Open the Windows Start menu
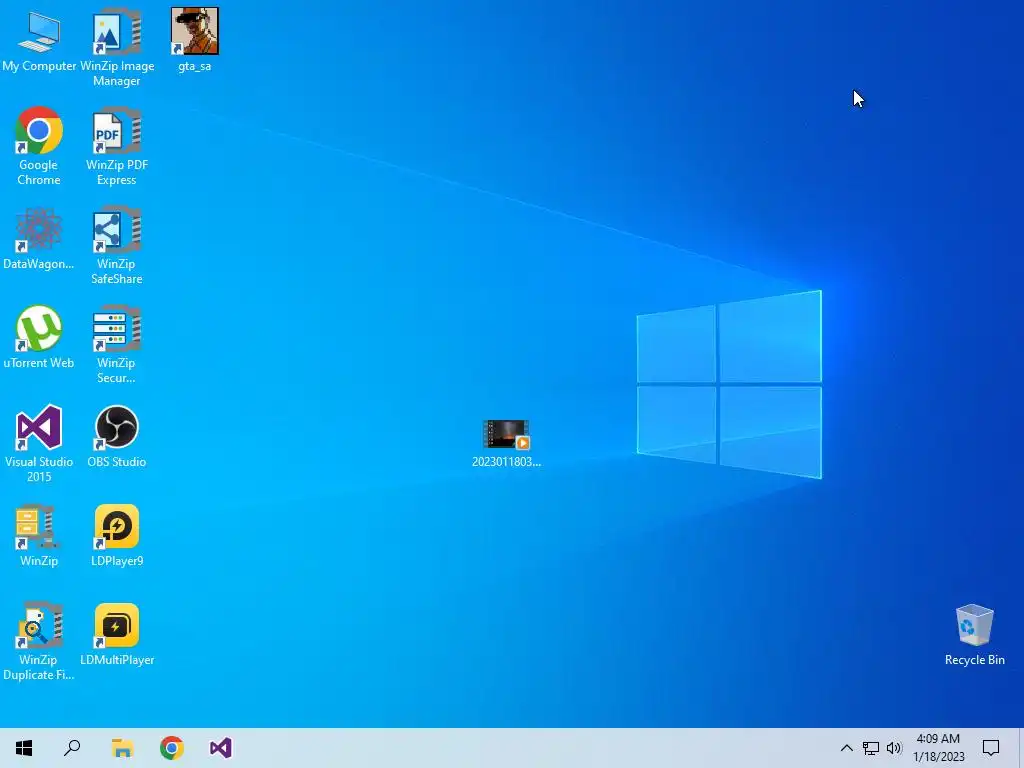This screenshot has width=1024, height=768. 24,748
